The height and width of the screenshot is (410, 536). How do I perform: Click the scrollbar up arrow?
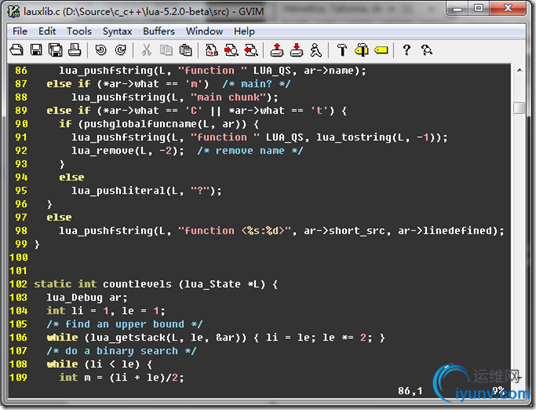point(519,70)
